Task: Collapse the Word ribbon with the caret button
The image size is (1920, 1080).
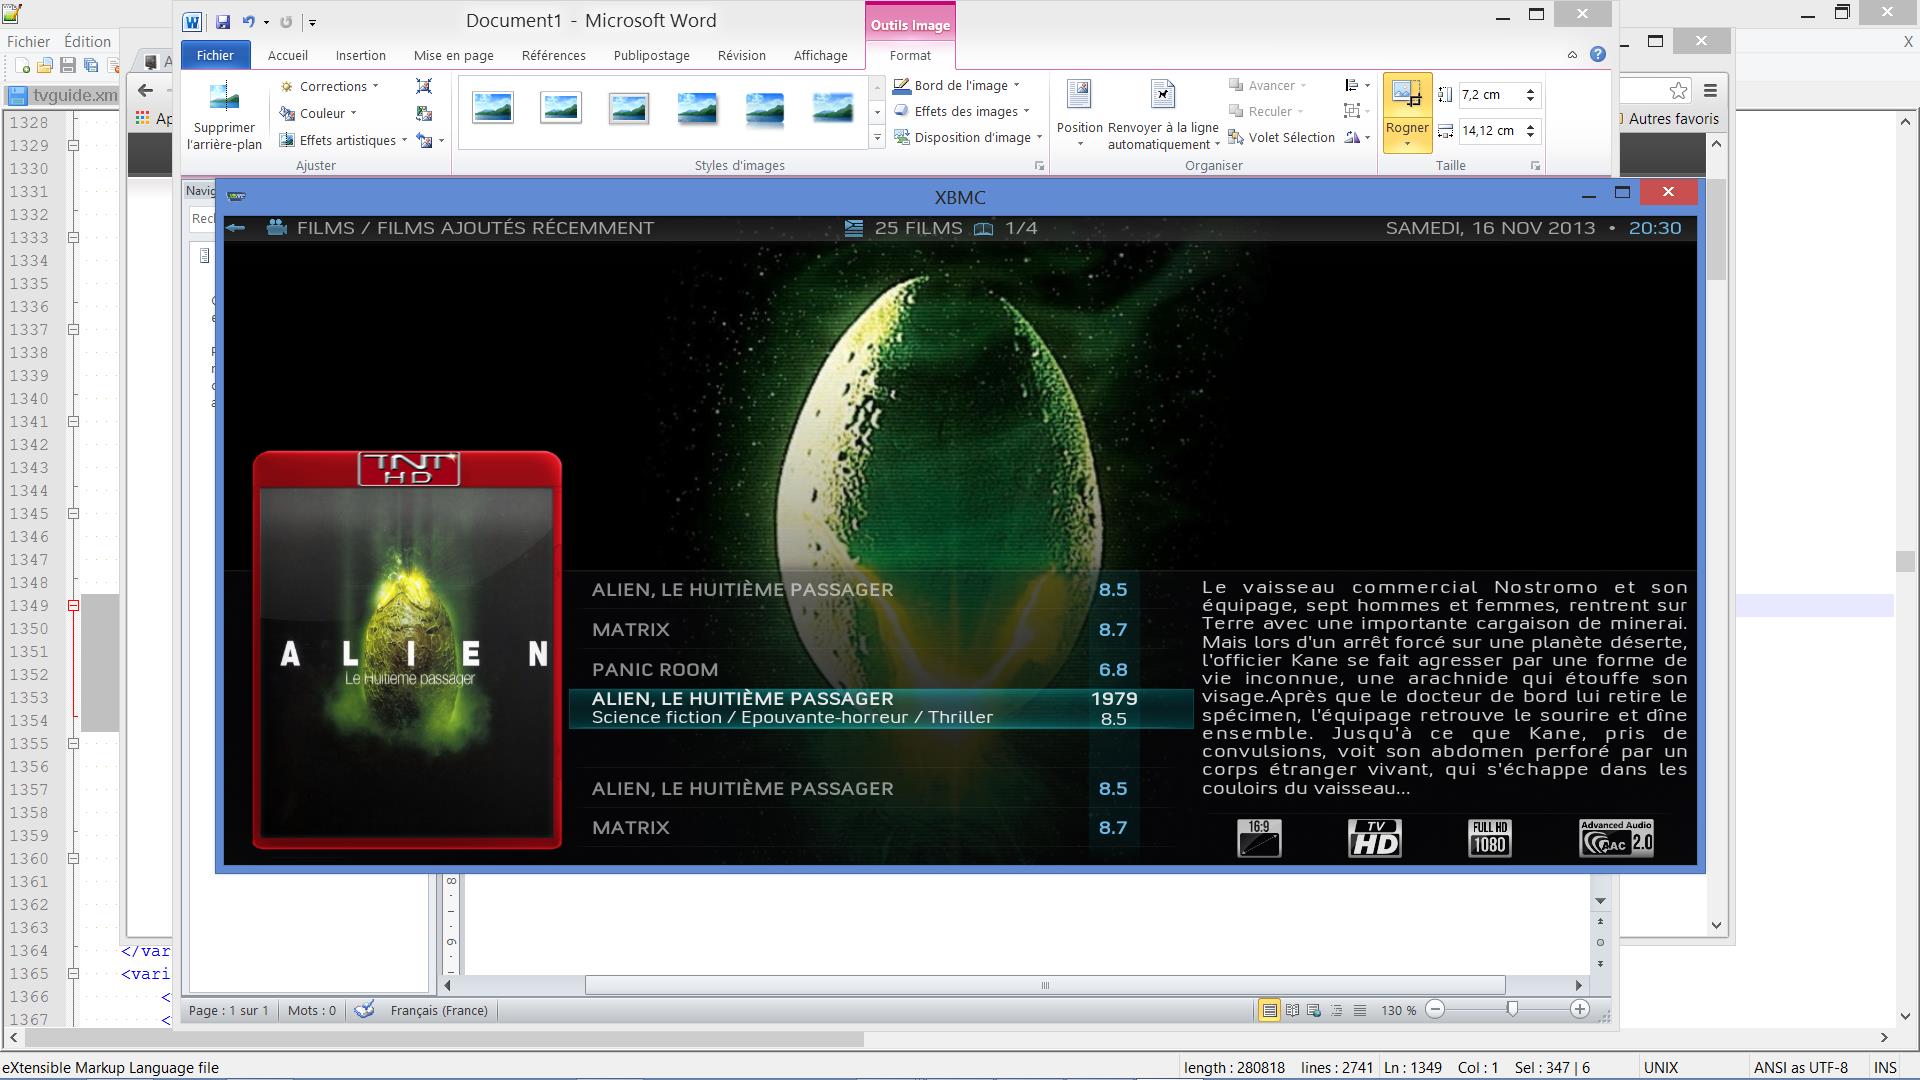Action: click(1572, 55)
